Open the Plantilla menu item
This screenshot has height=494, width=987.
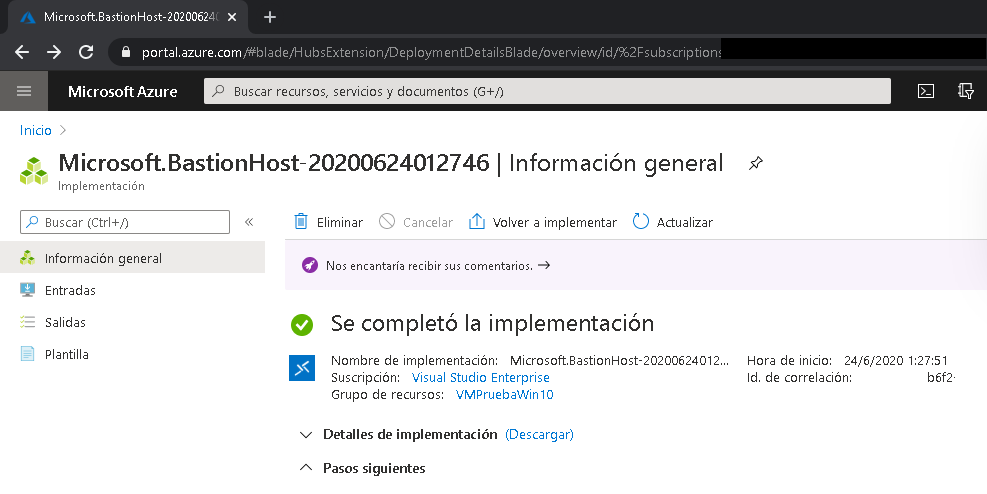pos(132,354)
